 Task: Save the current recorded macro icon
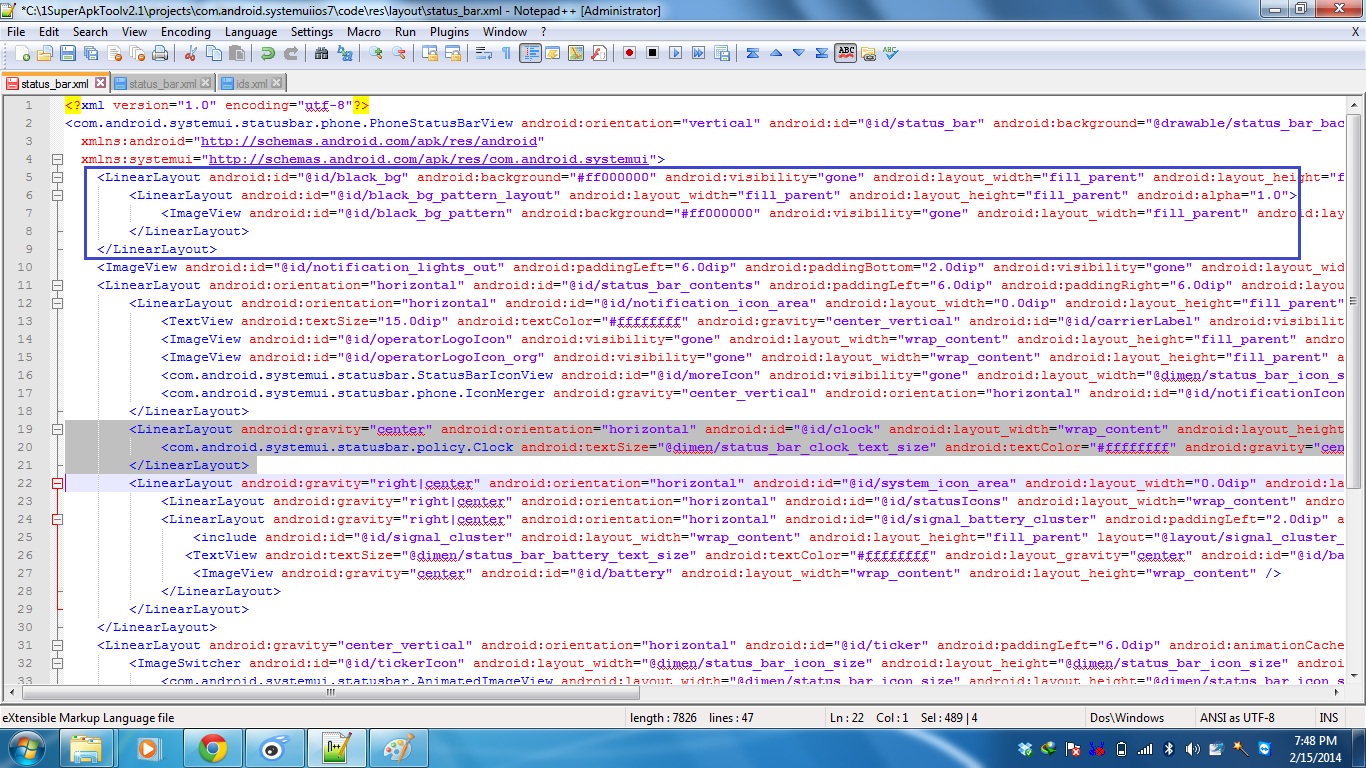pos(722,53)
